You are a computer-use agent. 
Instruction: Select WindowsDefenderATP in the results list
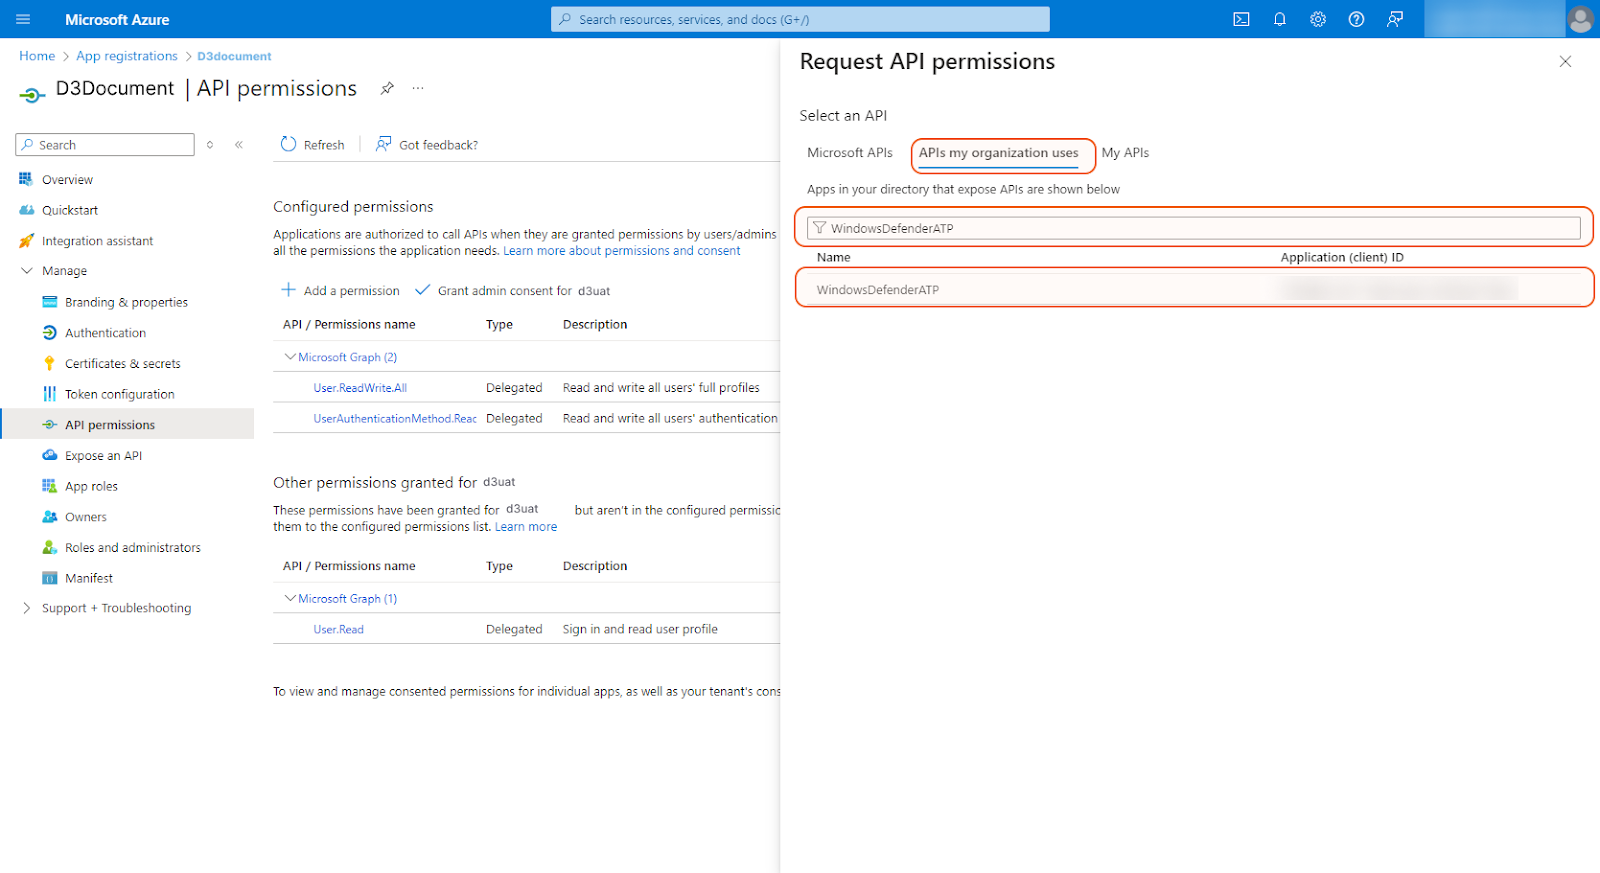[878, 290]
